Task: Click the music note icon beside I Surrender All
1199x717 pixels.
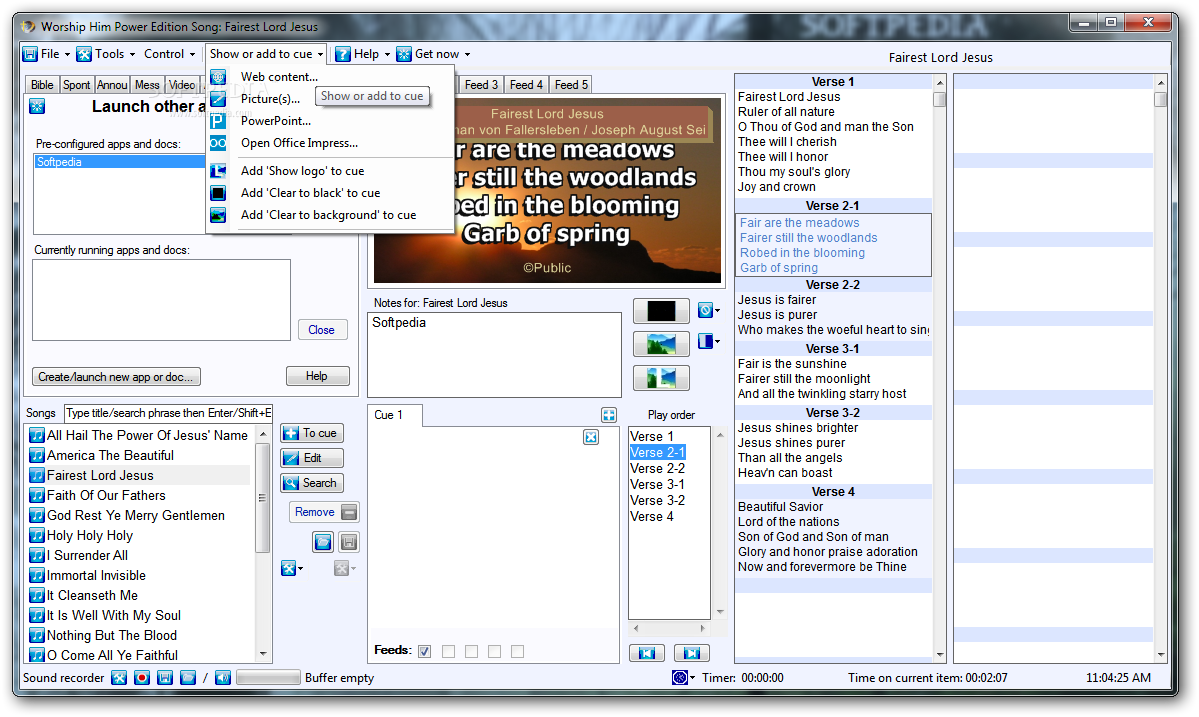Action: pyautogui.click(x=37, y=555)
